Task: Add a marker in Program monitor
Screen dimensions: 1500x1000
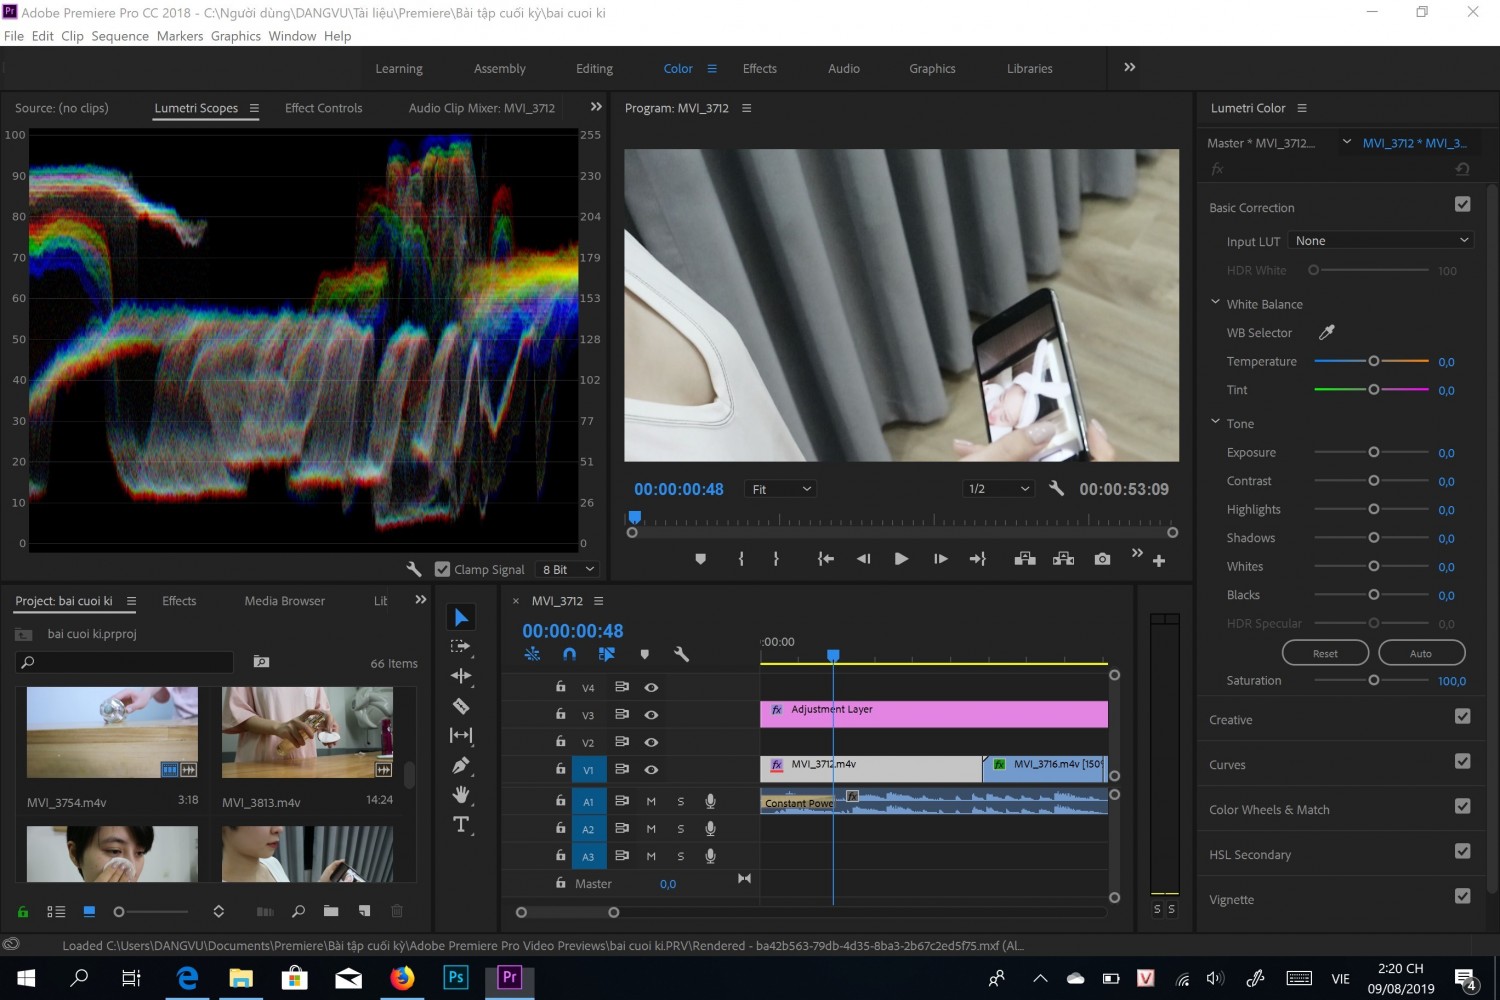Action: [x=700, y=559]
